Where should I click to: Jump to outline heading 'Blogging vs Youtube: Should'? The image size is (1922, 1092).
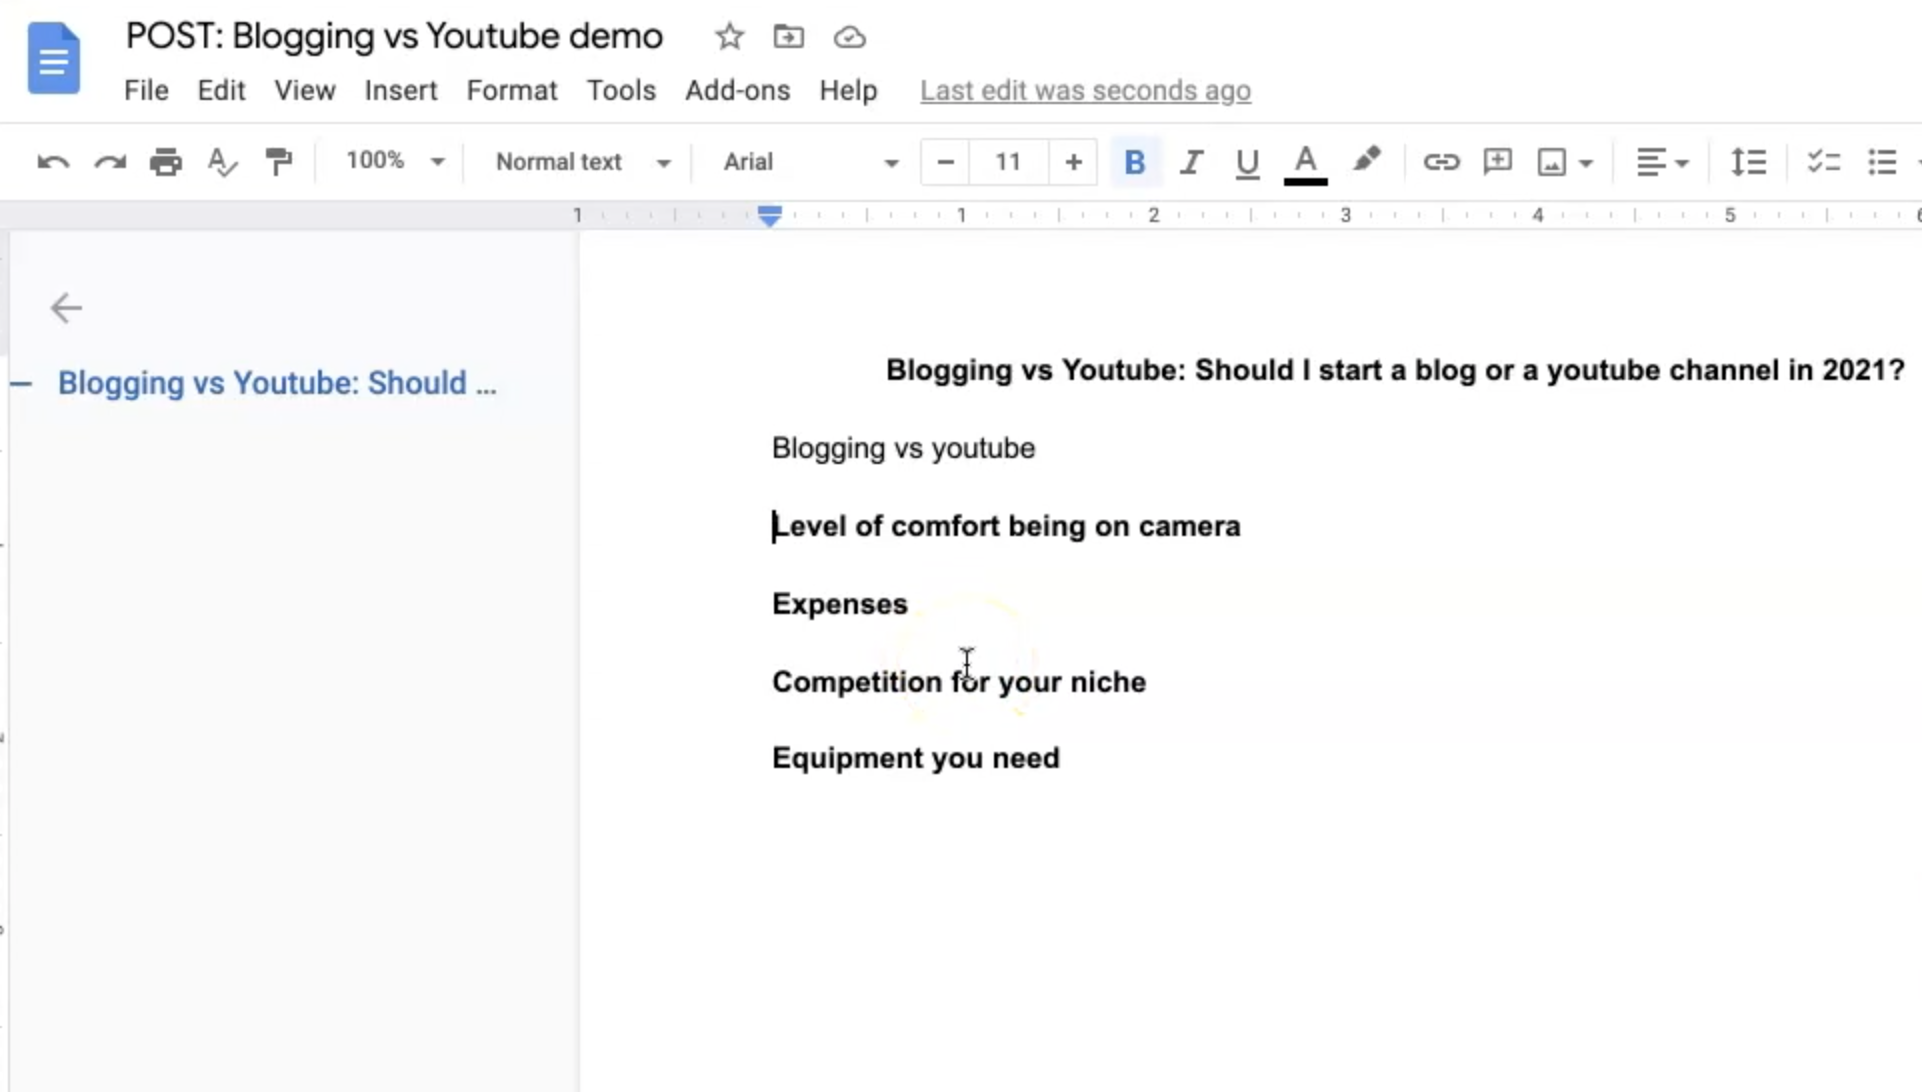277,383
